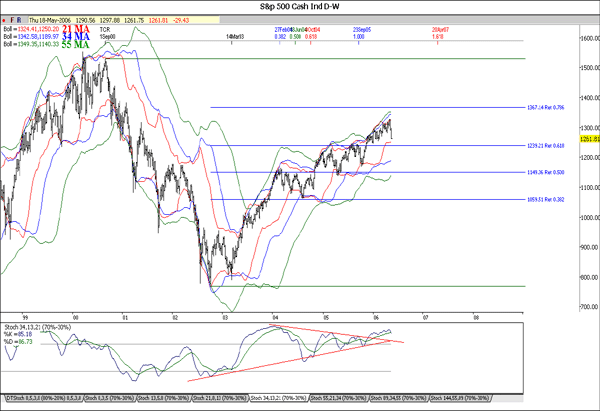The image size is (600, 411).
Task: Click the 700.00 price axis label
Action: [x=589, y=307]
